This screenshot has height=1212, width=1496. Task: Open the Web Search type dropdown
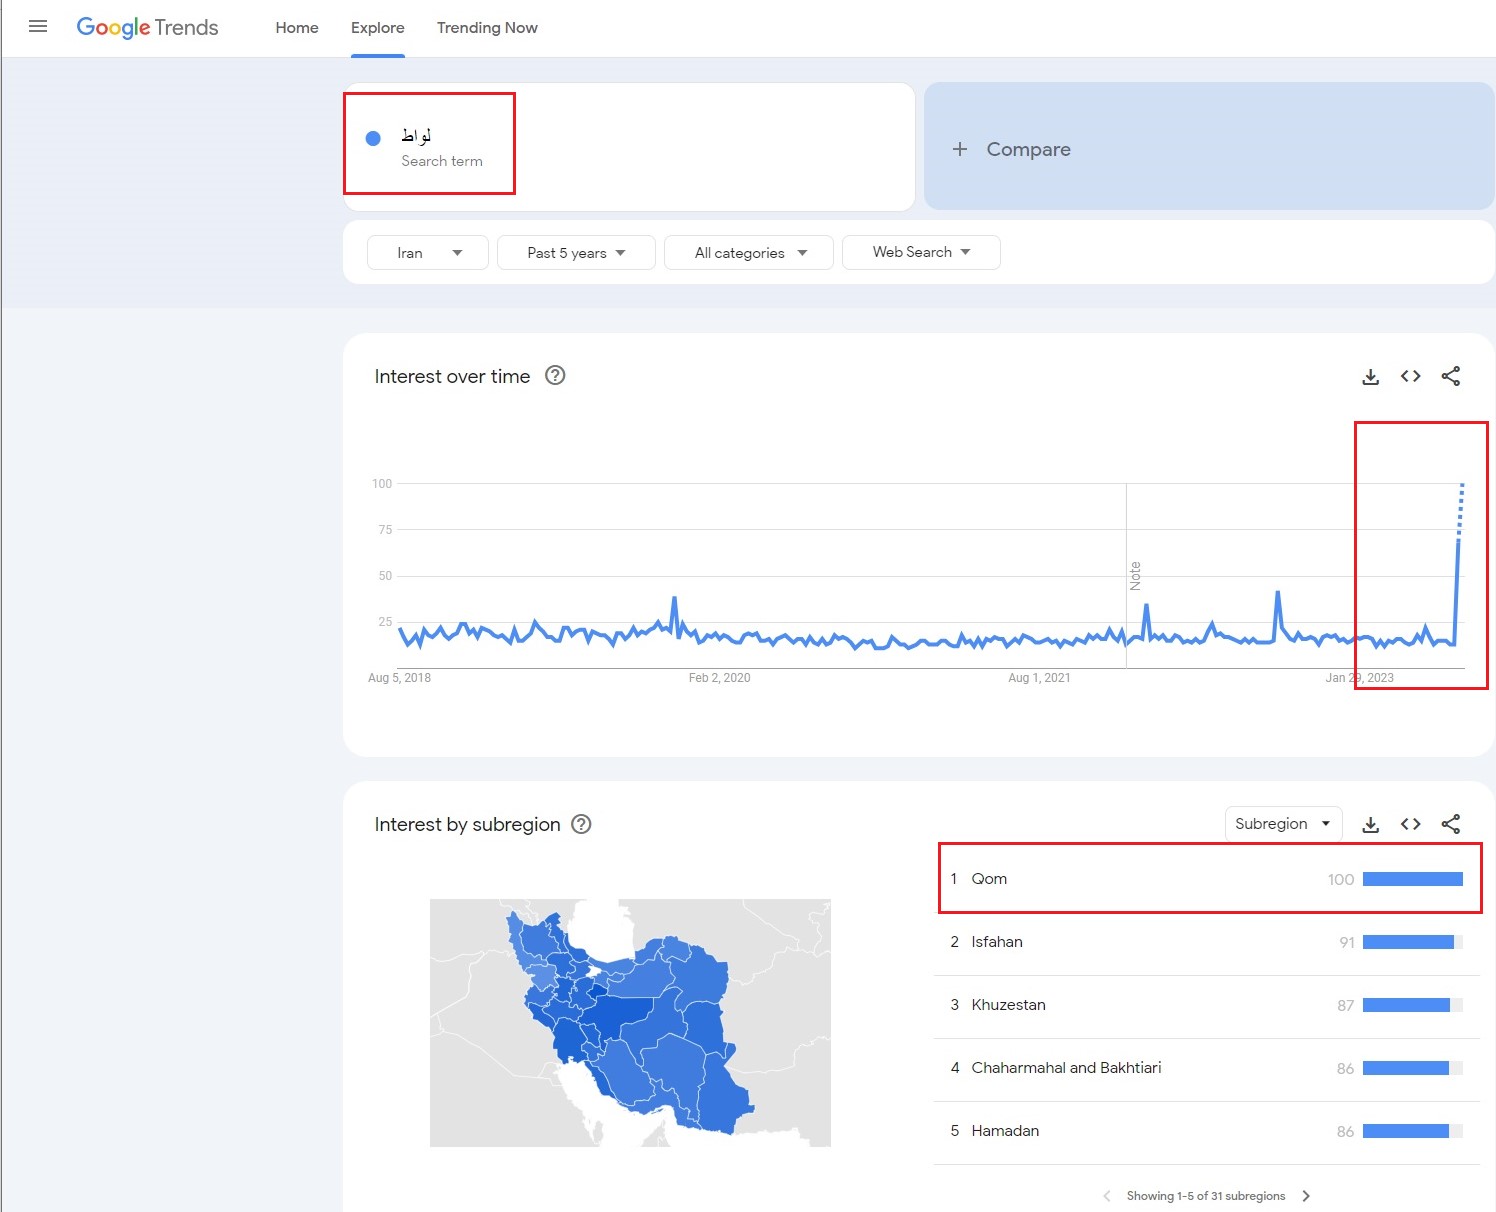pyautogui.click(x=921, y=252)
